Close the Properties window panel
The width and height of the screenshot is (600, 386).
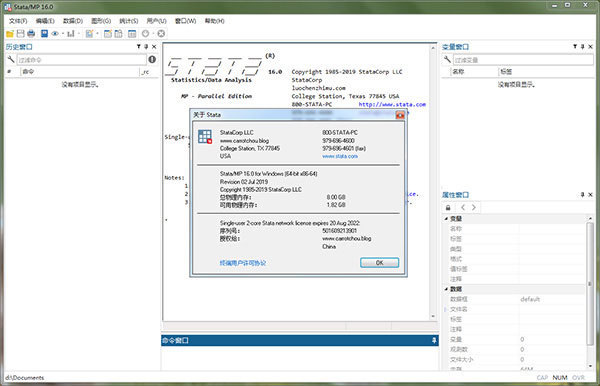(590, 195)
